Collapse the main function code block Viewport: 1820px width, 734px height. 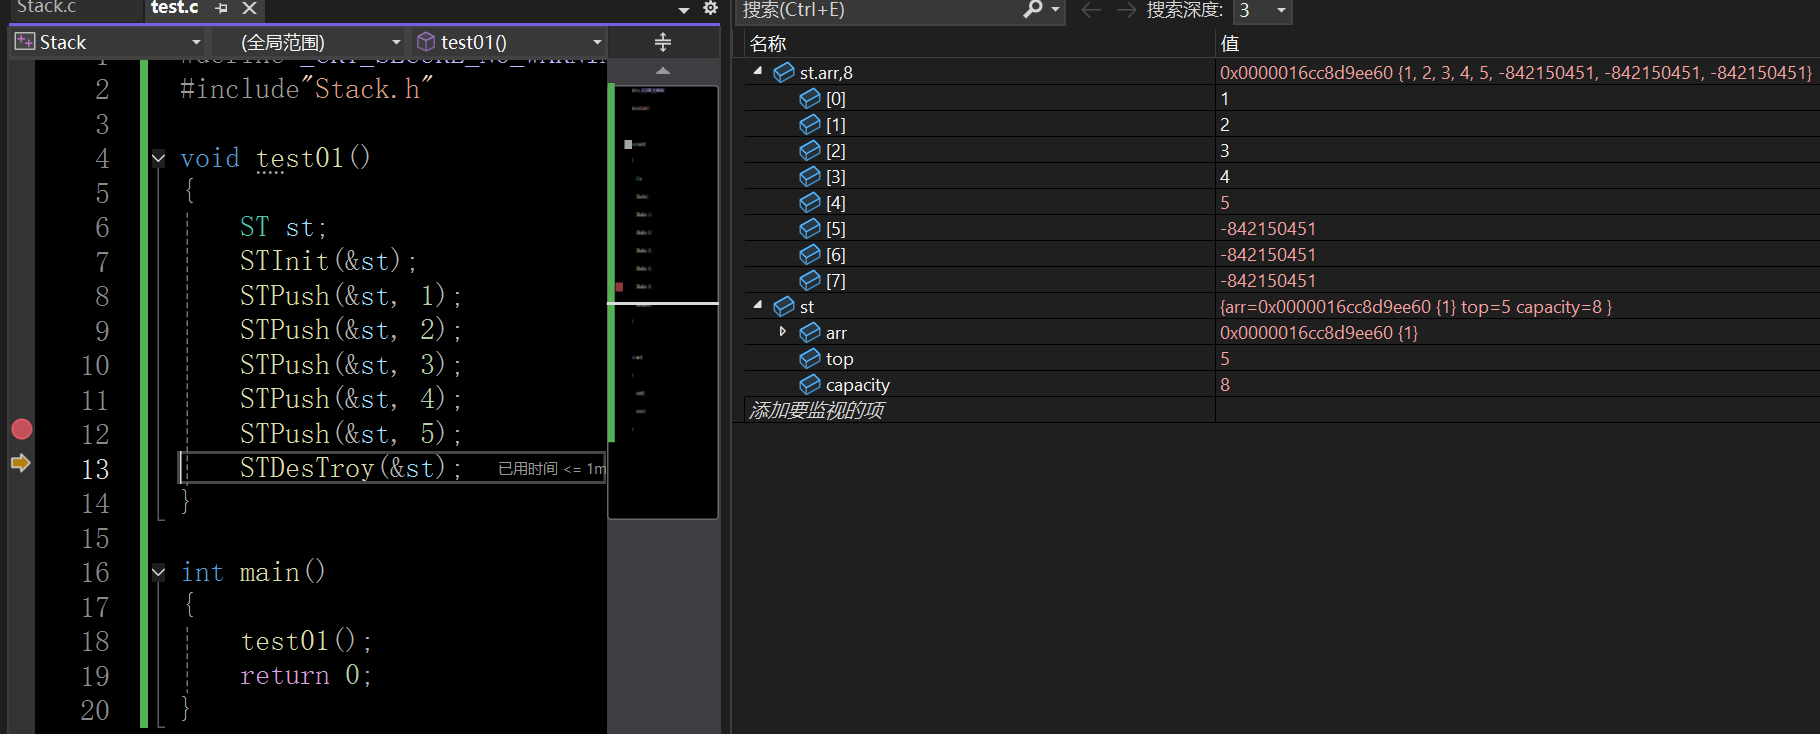158,572
